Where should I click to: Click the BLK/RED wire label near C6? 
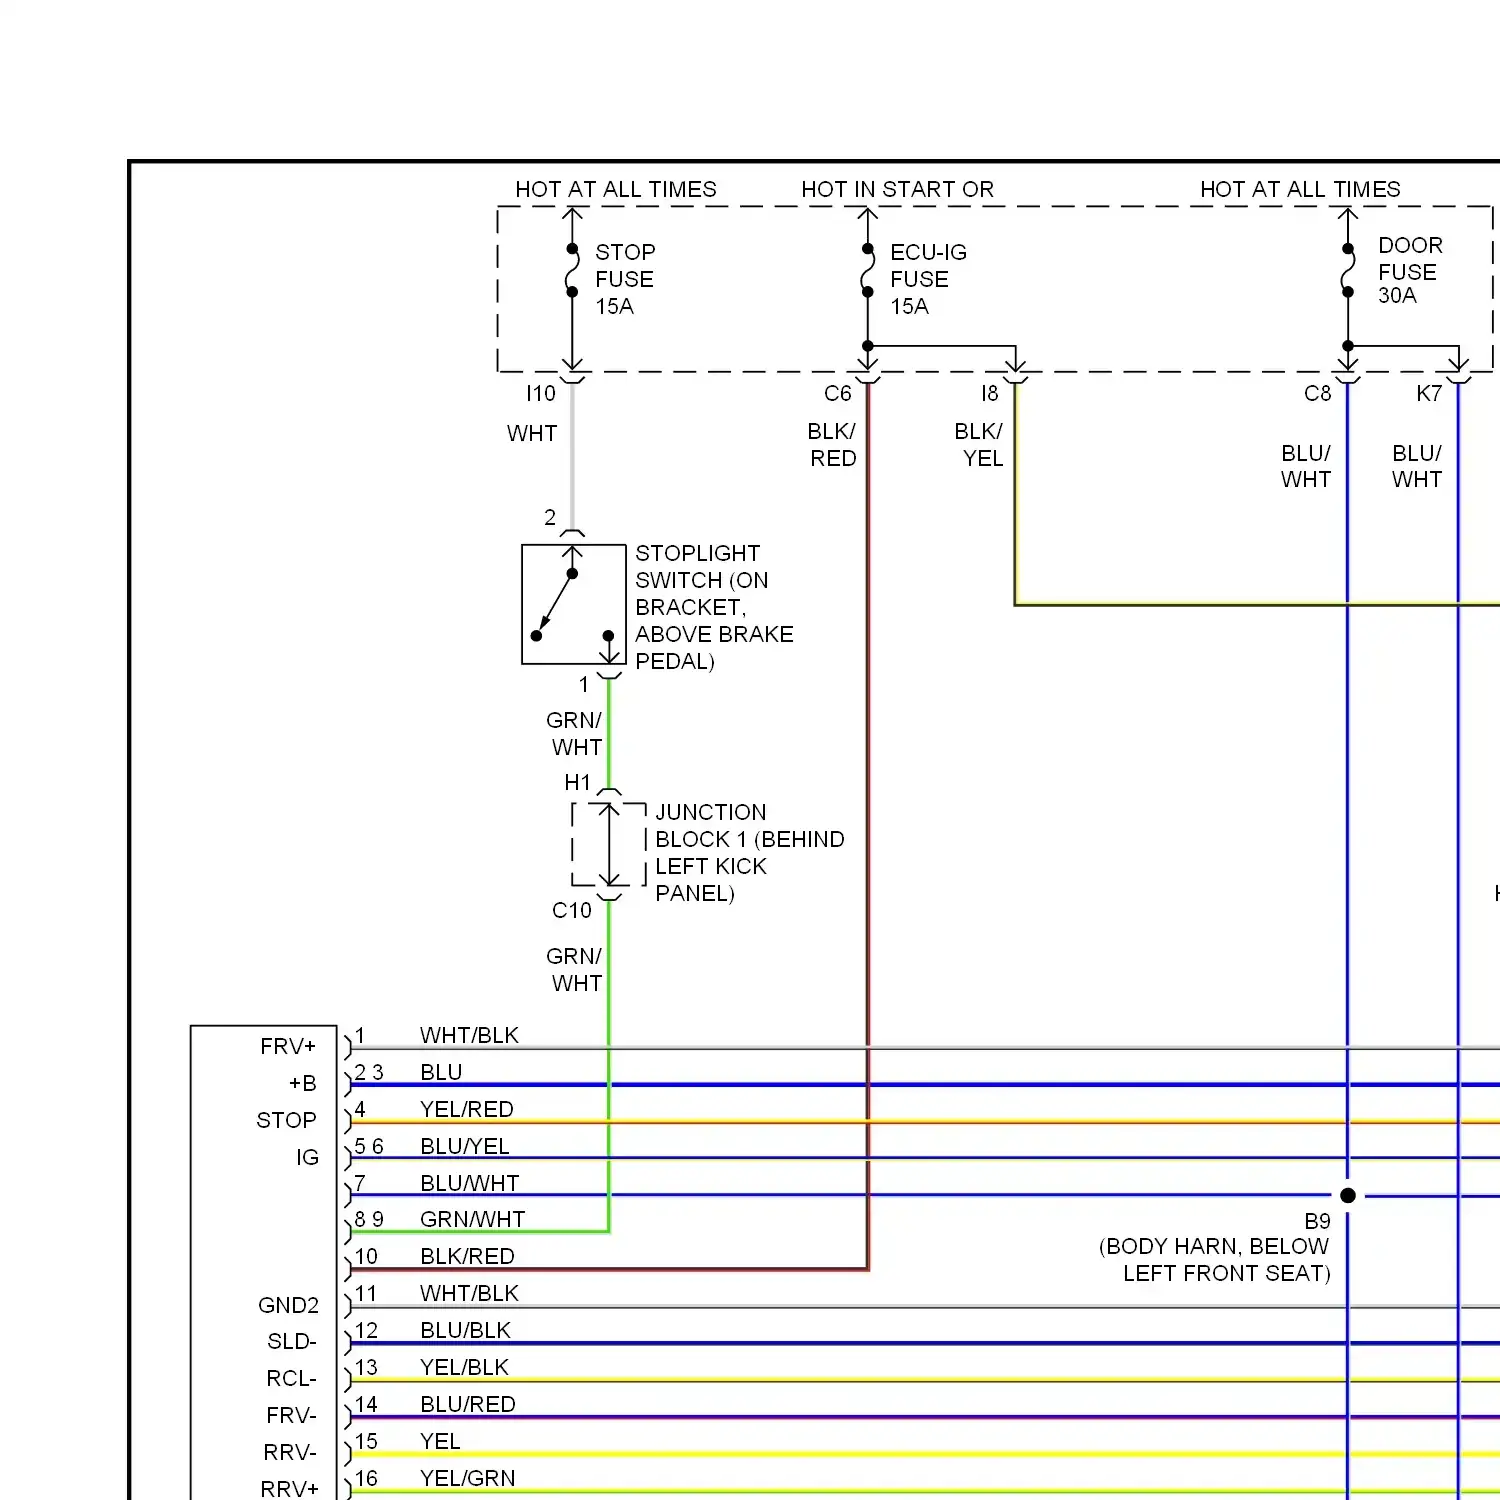pyautogui.click(x=832, y=445)
